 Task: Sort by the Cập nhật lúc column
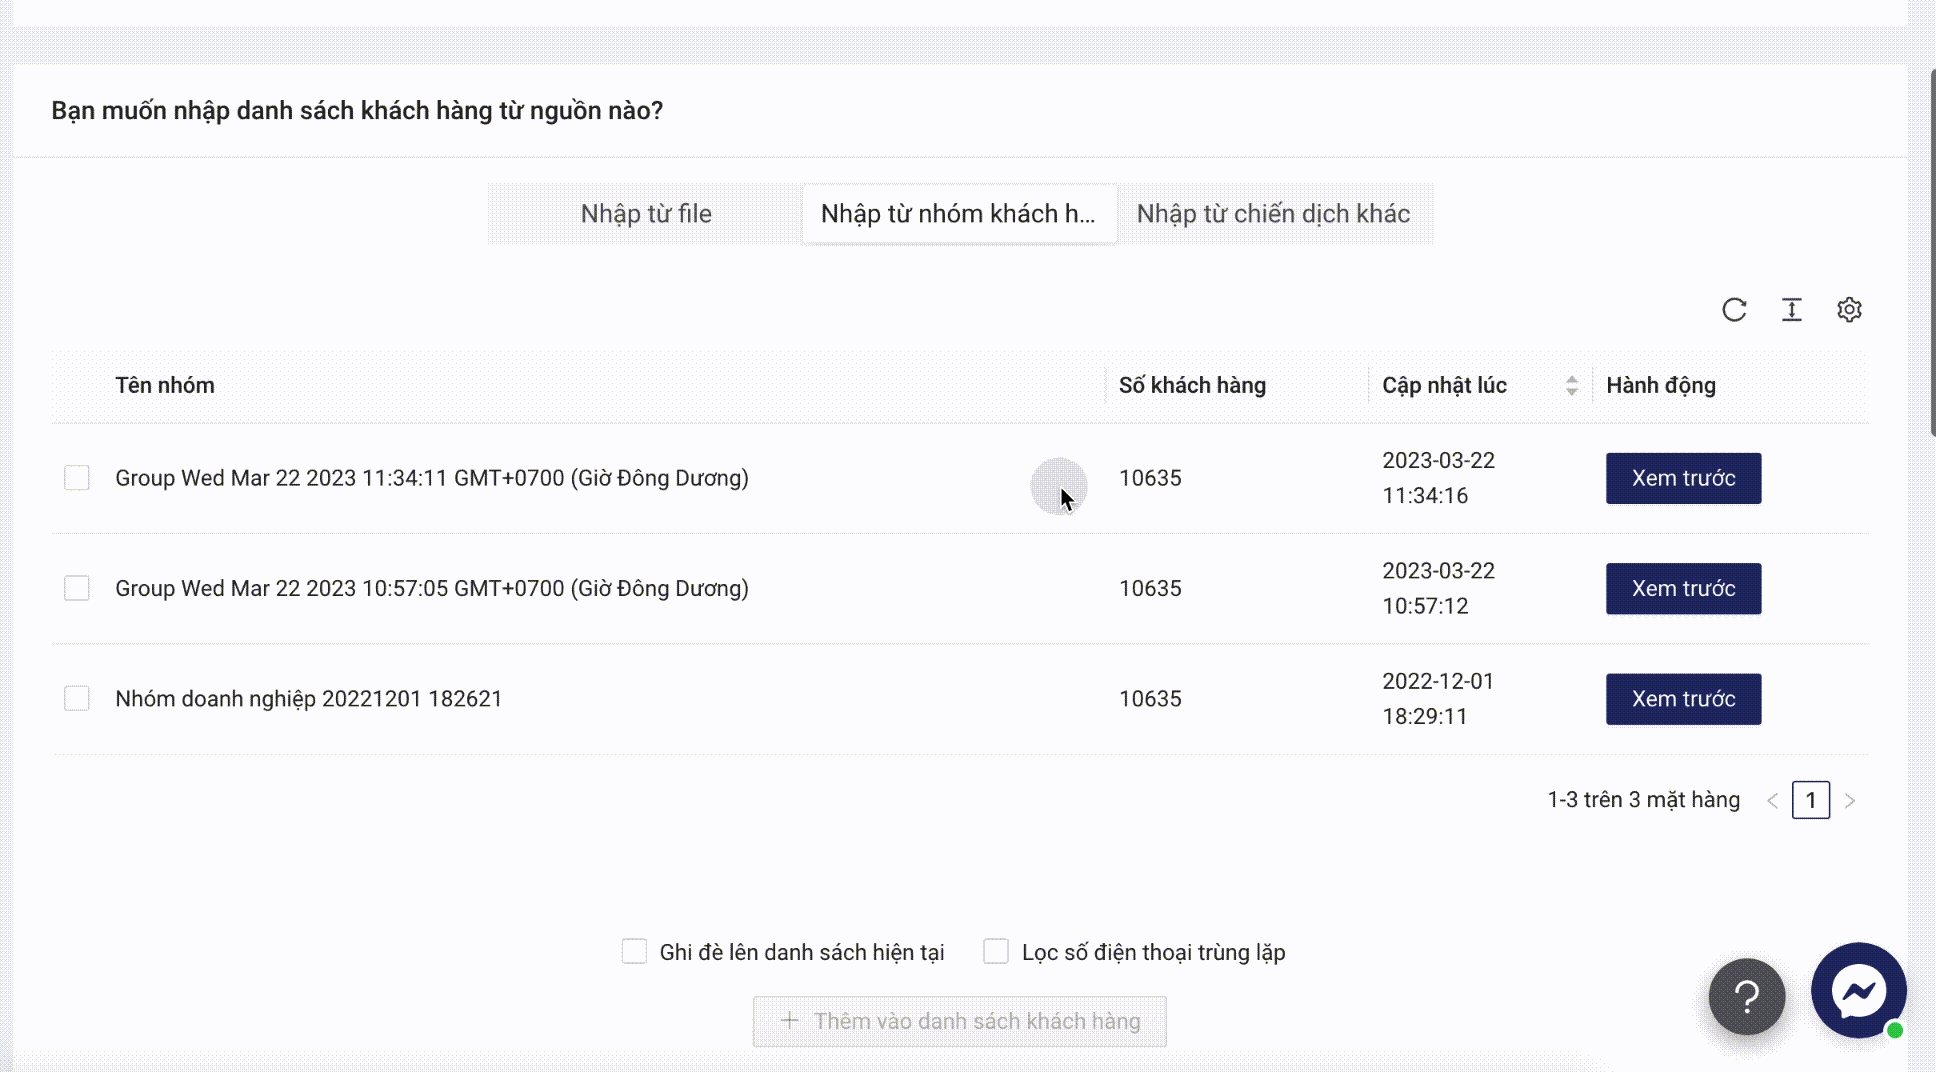point(1570,386)
